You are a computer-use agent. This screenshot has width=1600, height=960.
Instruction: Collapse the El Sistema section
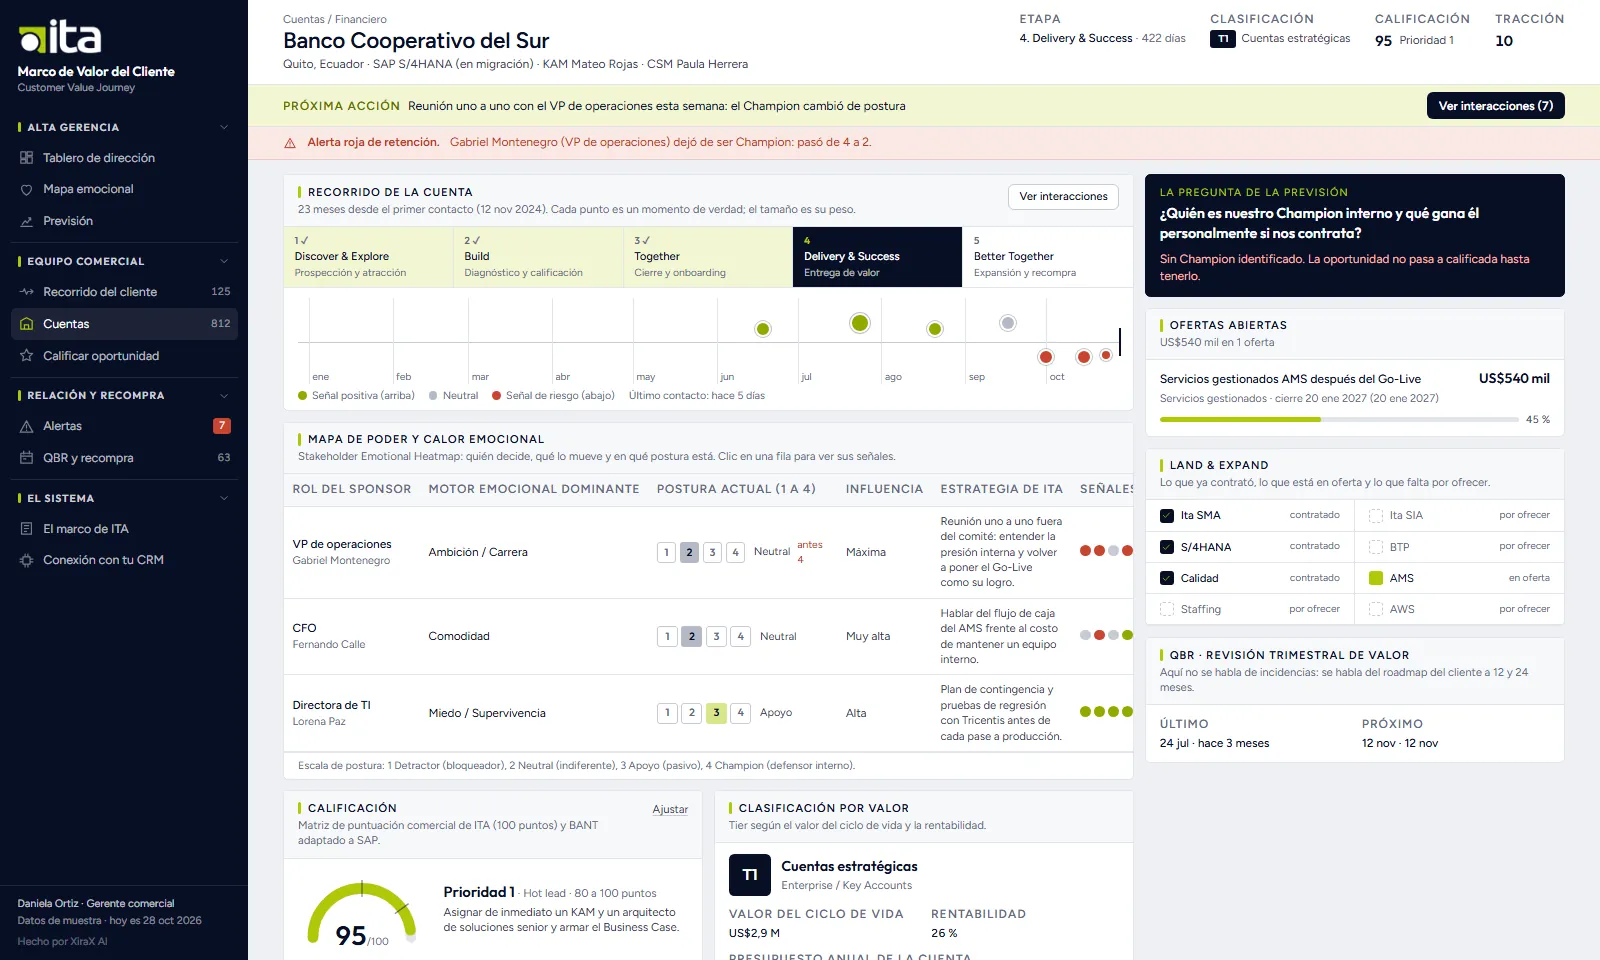[224, 498]
